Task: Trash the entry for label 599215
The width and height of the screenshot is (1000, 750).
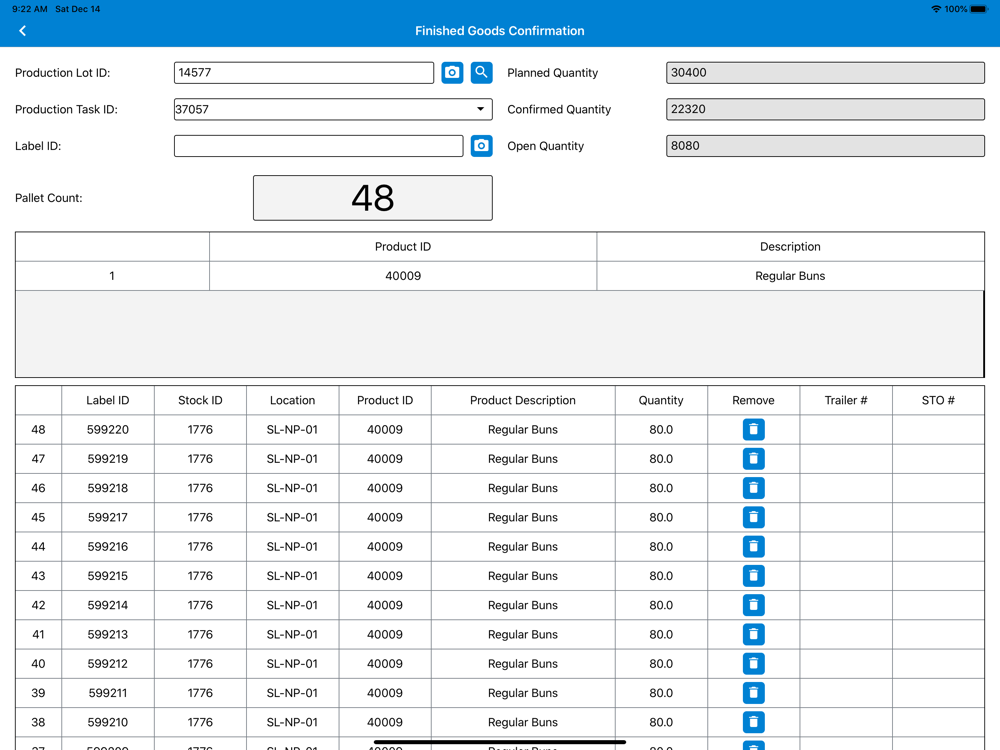Action: (753, 576)
